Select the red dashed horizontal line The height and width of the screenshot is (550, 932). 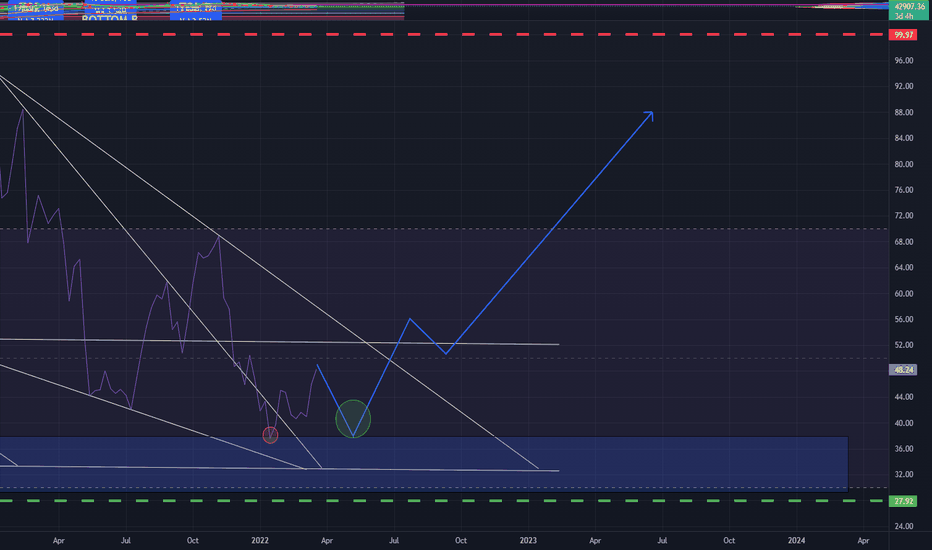click(443, 34)
